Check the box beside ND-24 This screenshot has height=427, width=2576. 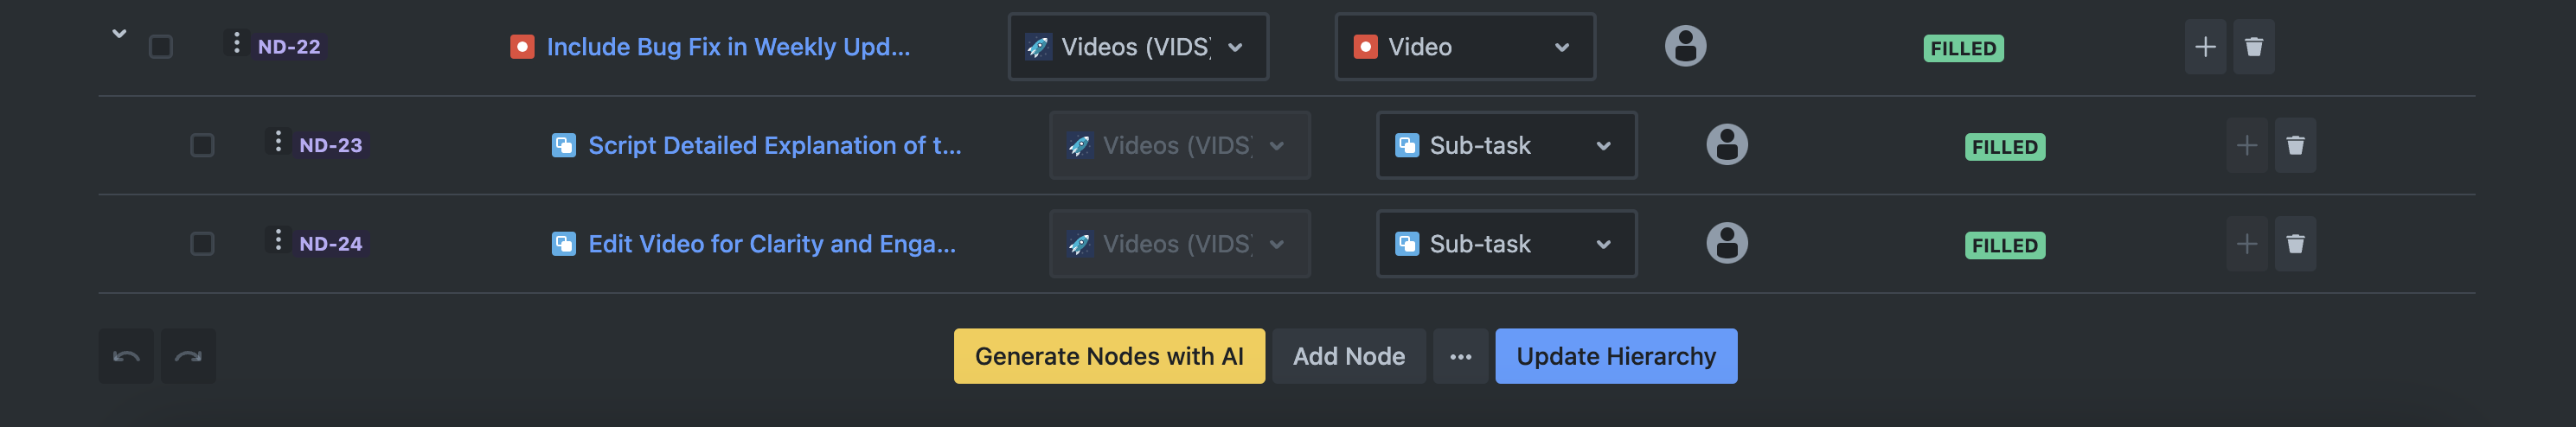[202, 244]
